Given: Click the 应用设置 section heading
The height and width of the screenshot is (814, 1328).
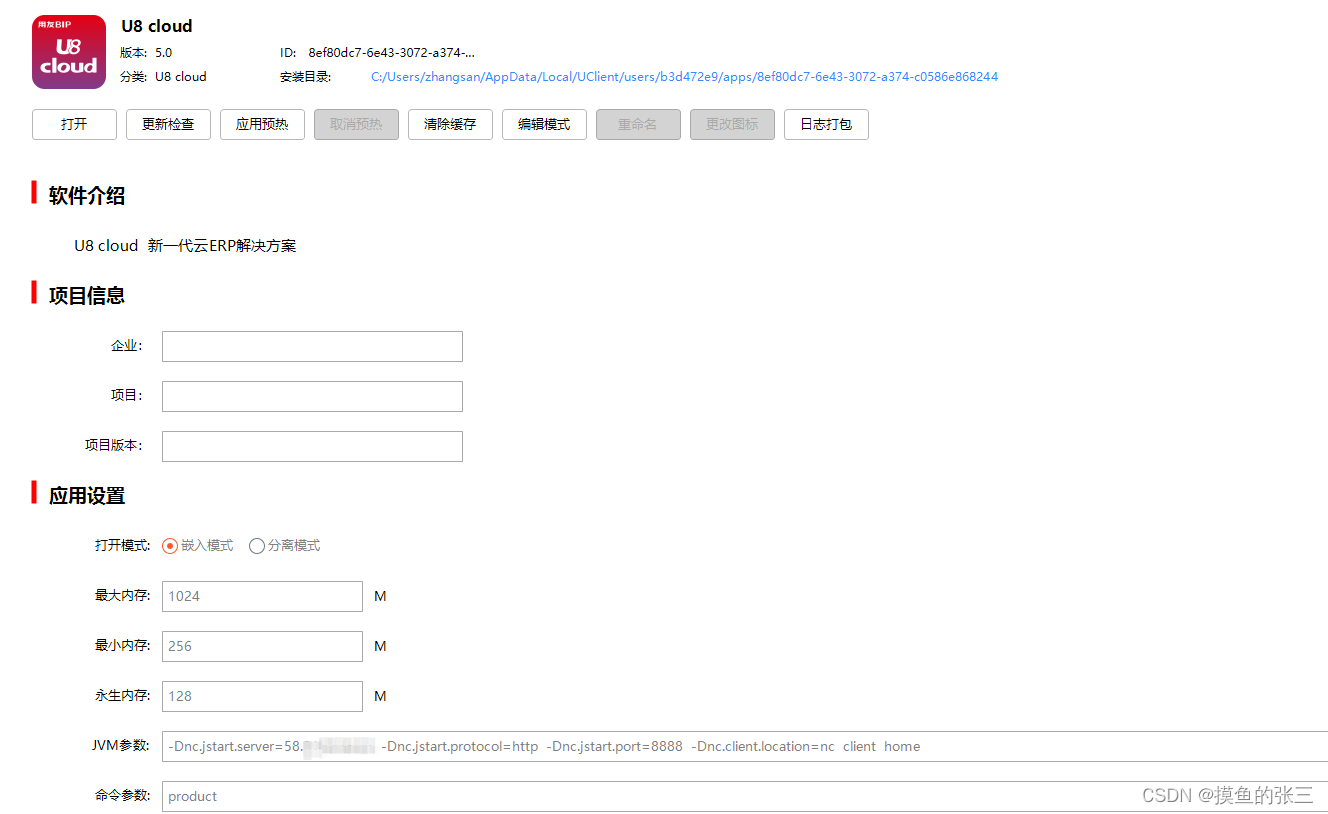Looking at the screenshot, I should click(x=87, y=496).
